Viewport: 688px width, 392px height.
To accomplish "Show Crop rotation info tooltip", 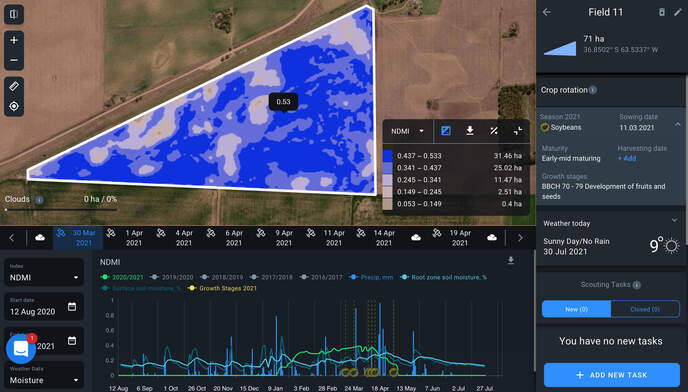I will 593,90.
